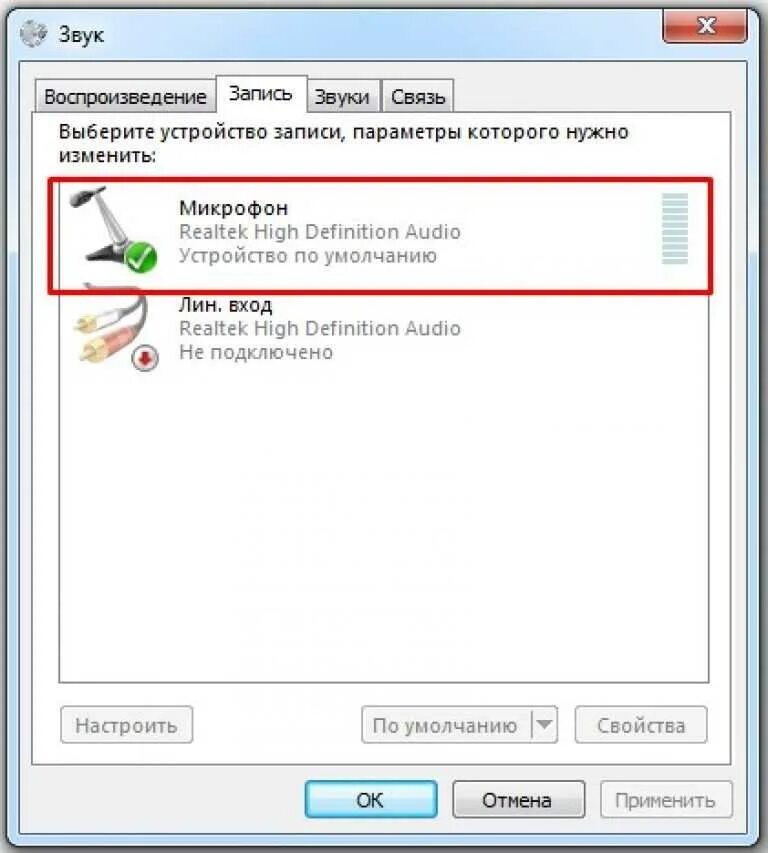Close the Звук dialog window
The image size is (768, 853).
click(x=705, y=26)
